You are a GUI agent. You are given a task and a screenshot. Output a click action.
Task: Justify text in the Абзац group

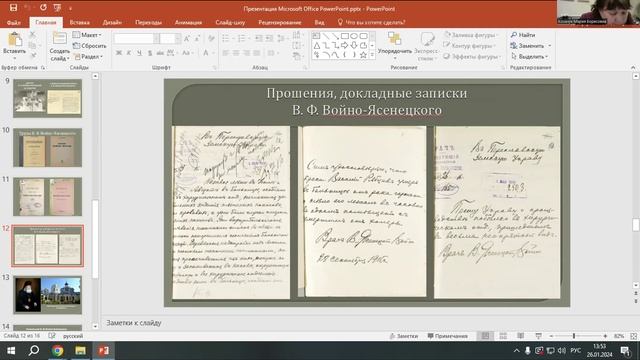[x=256, y=53]
